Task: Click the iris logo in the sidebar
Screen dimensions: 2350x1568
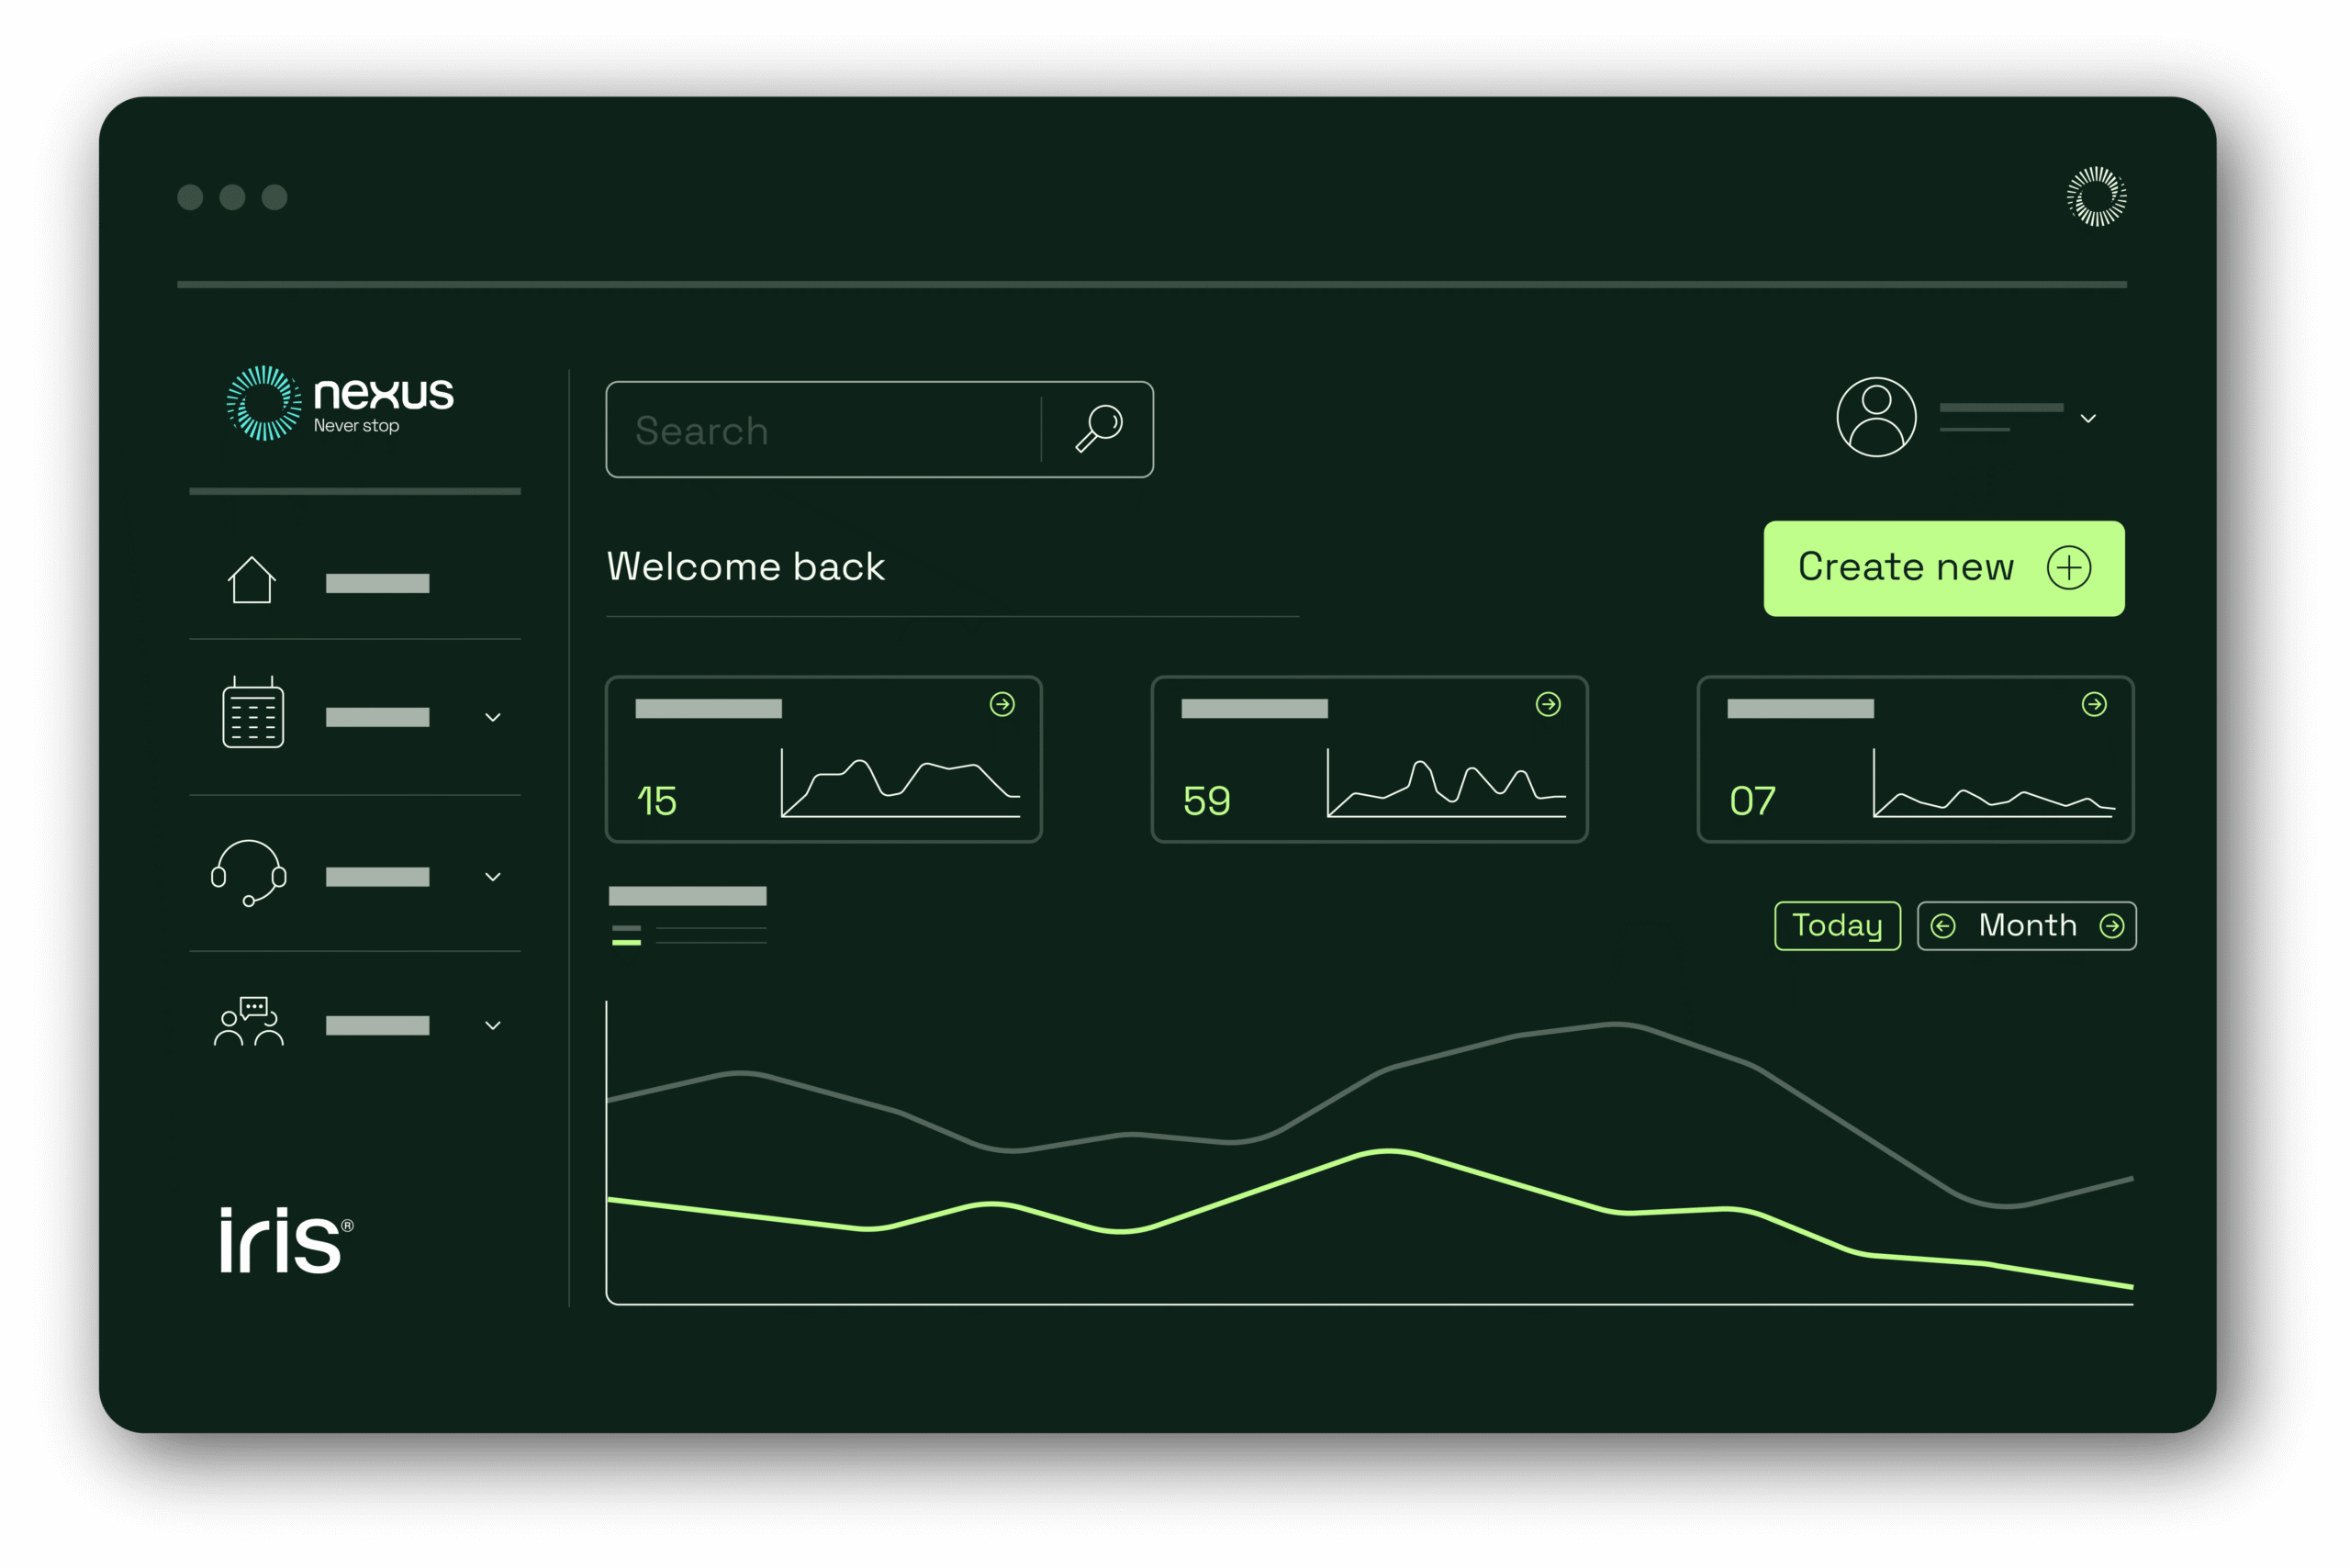Action: click(x=285, y=1240)
